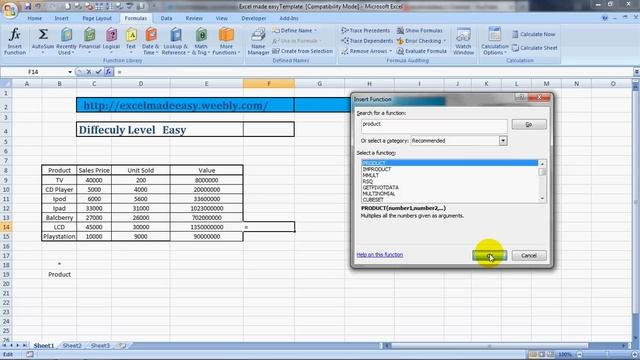Select column F header
This screenshot has width=640, height=360.
point(269,84)
